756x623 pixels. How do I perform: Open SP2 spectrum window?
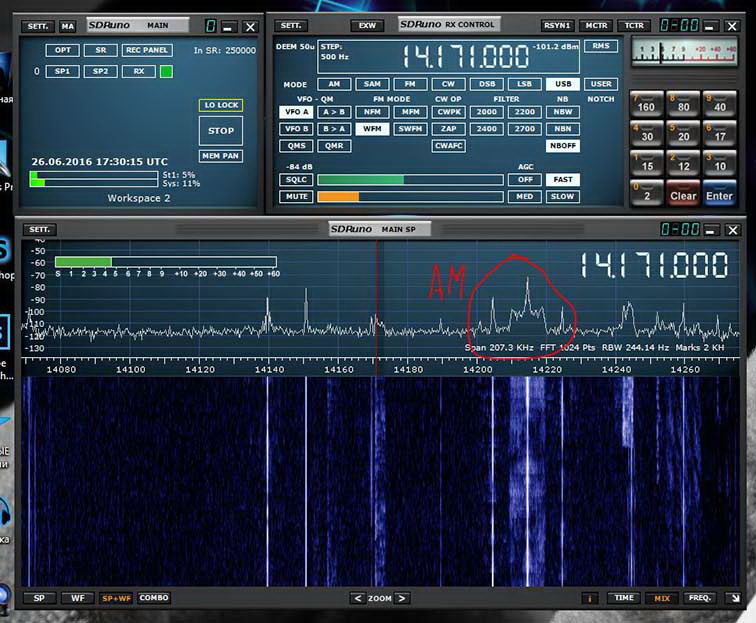101,71
